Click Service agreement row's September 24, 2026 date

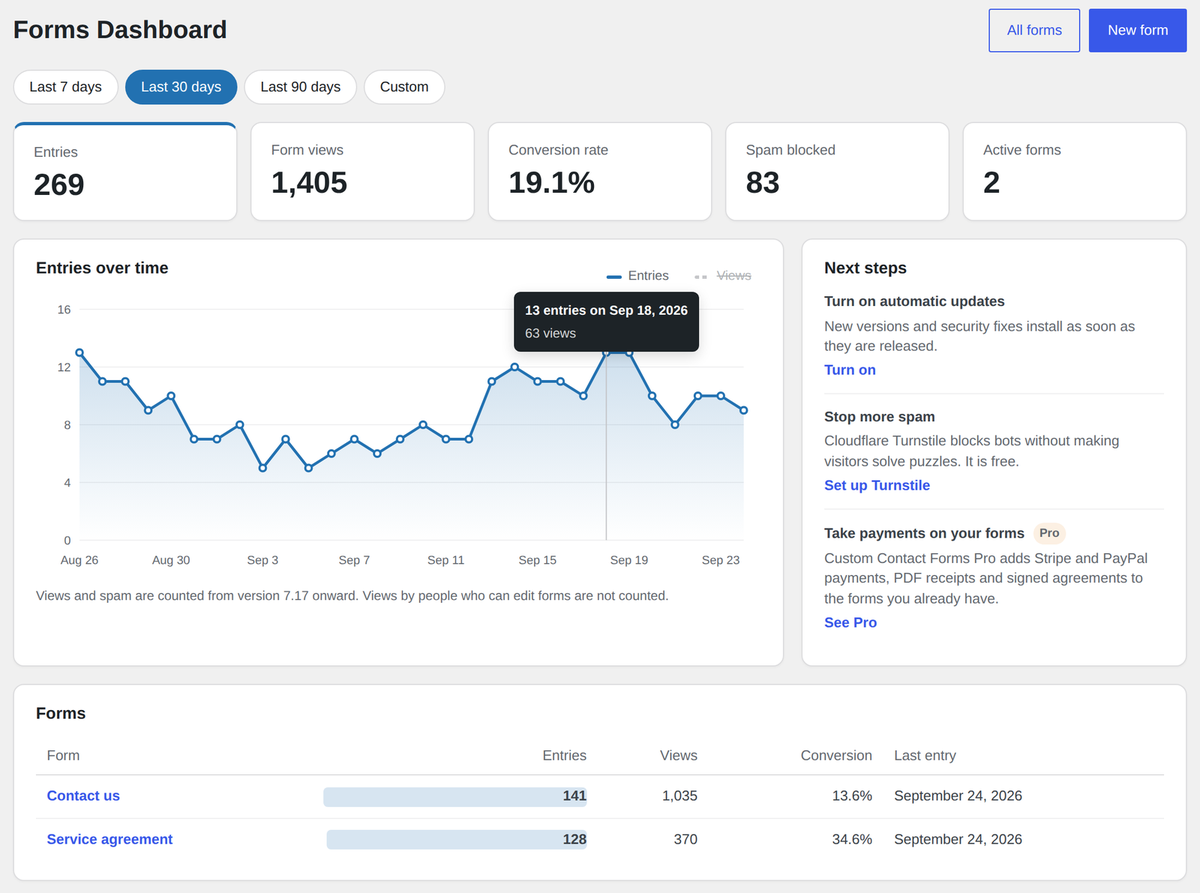coord(958,839)
